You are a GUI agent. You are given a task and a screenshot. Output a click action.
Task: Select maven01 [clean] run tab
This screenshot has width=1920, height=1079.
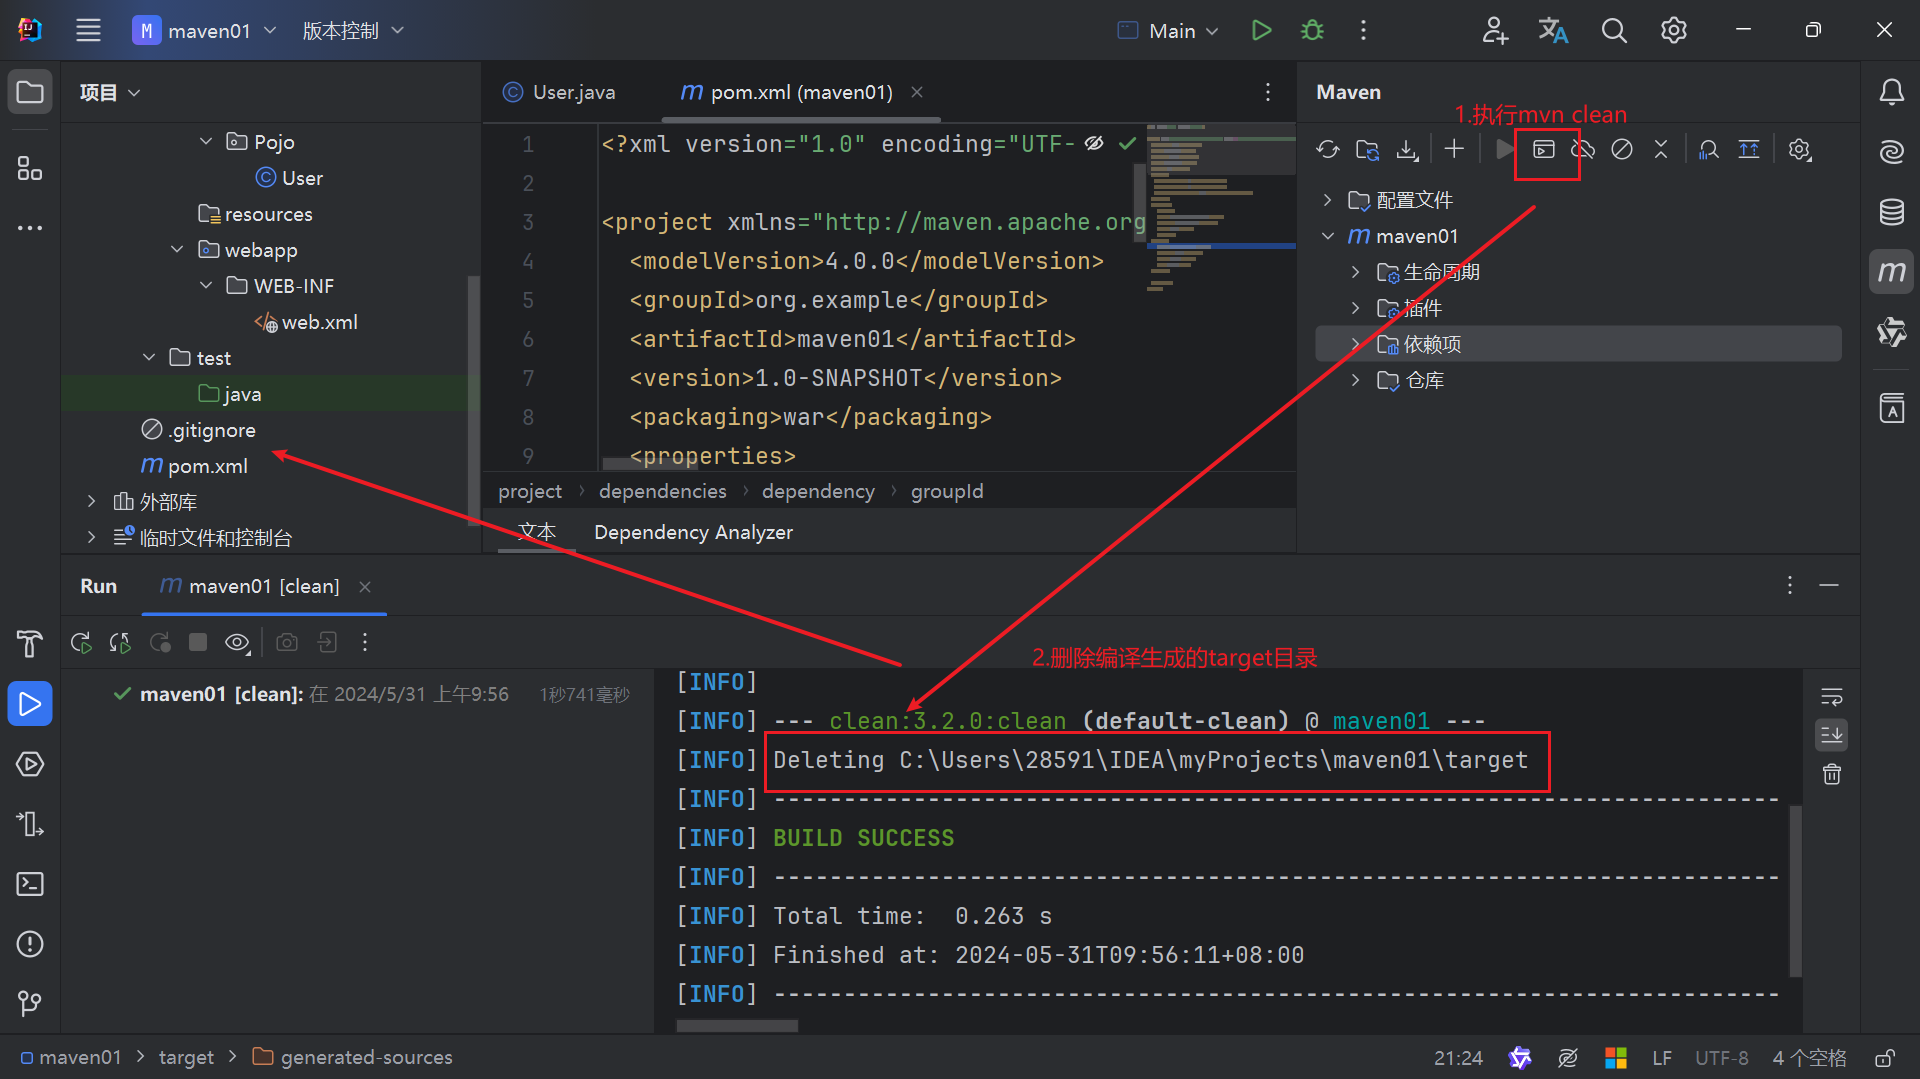point(250,586)
